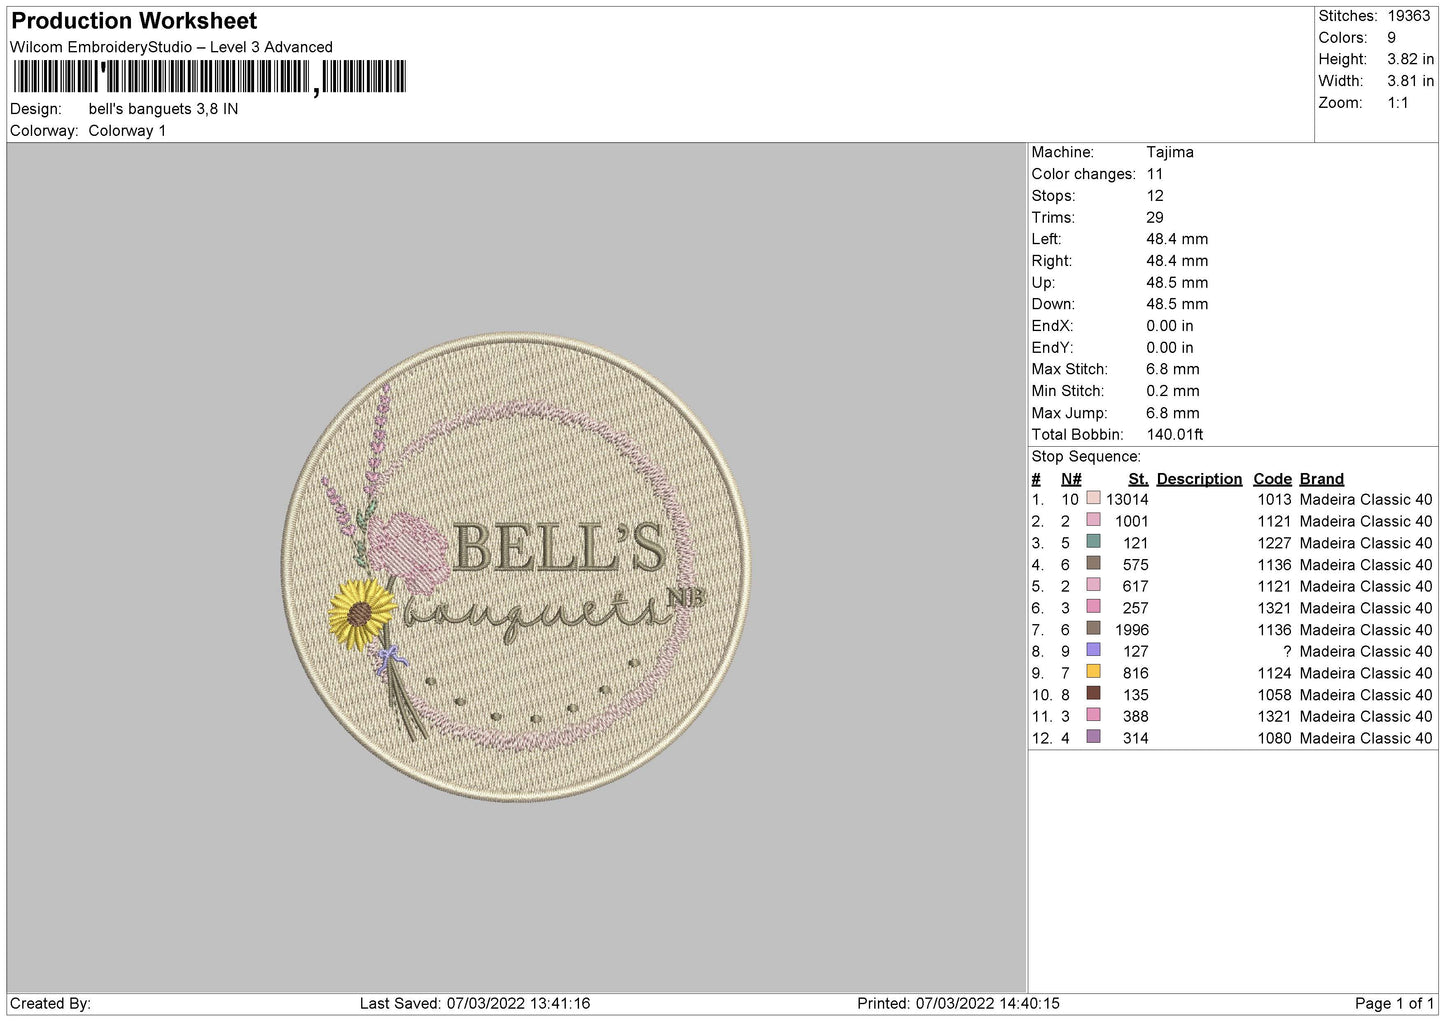
Task: Select thread code 1227 in the stop sequence
Action: [x=1274, y=543]
